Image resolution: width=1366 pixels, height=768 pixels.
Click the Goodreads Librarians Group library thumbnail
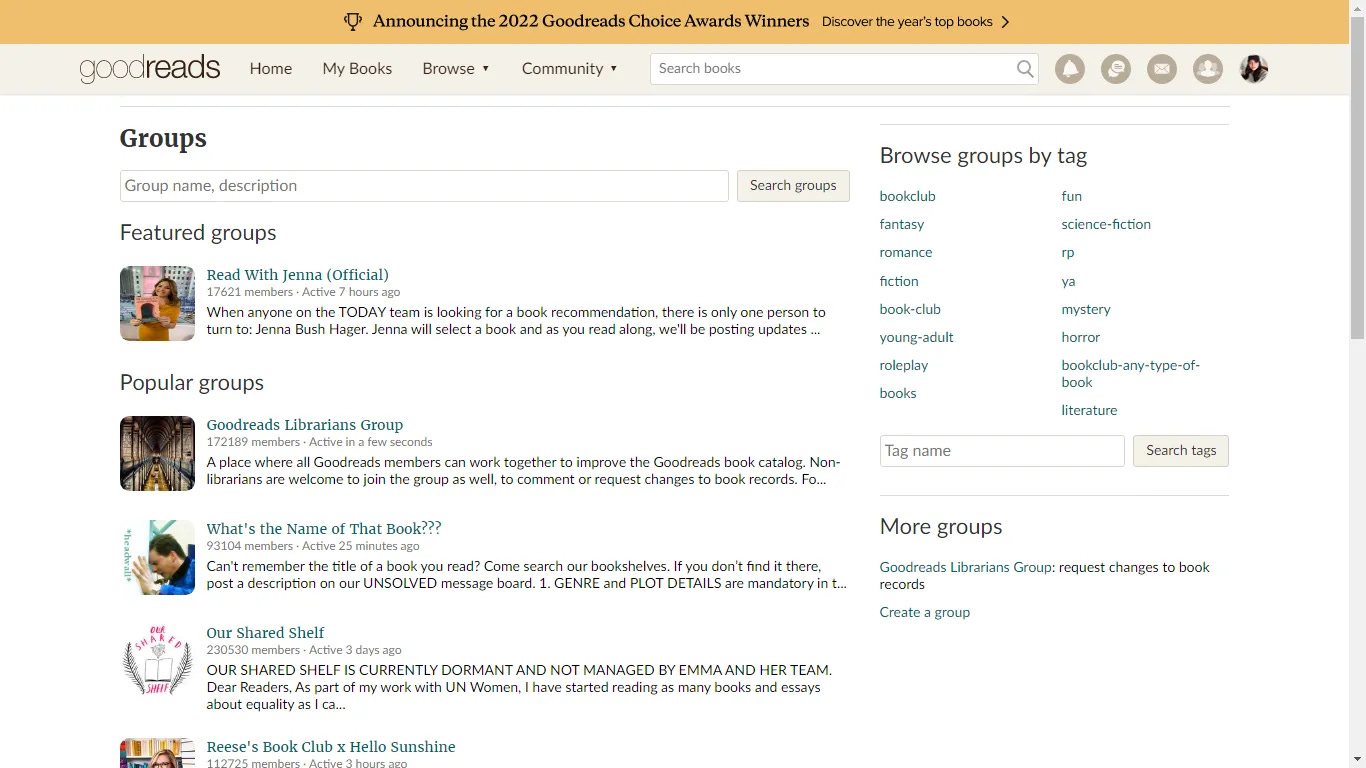(x=157, y=453)
